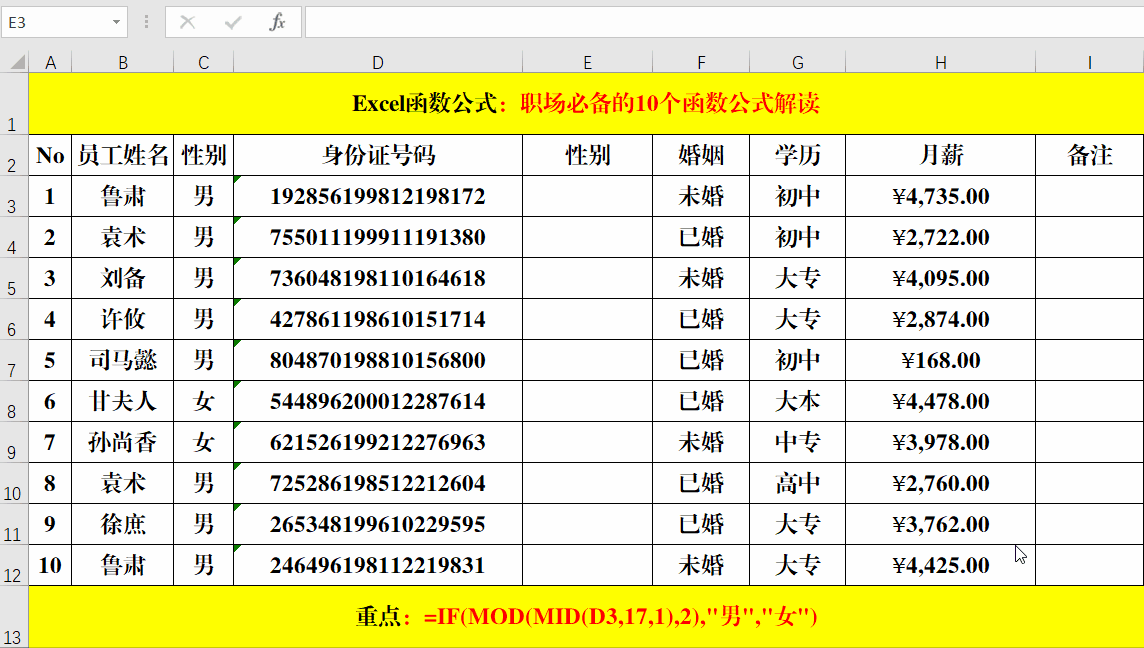The height and width of the screenshot is (648, 1144).
Task: Click cell with ID 804870198810156800
Action: pos(378,360)
